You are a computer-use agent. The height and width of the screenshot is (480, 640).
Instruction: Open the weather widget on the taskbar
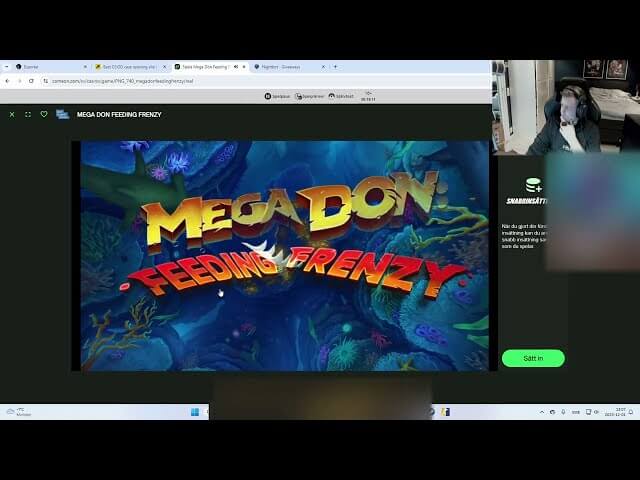pyautogui.click(x=18, y=412)
